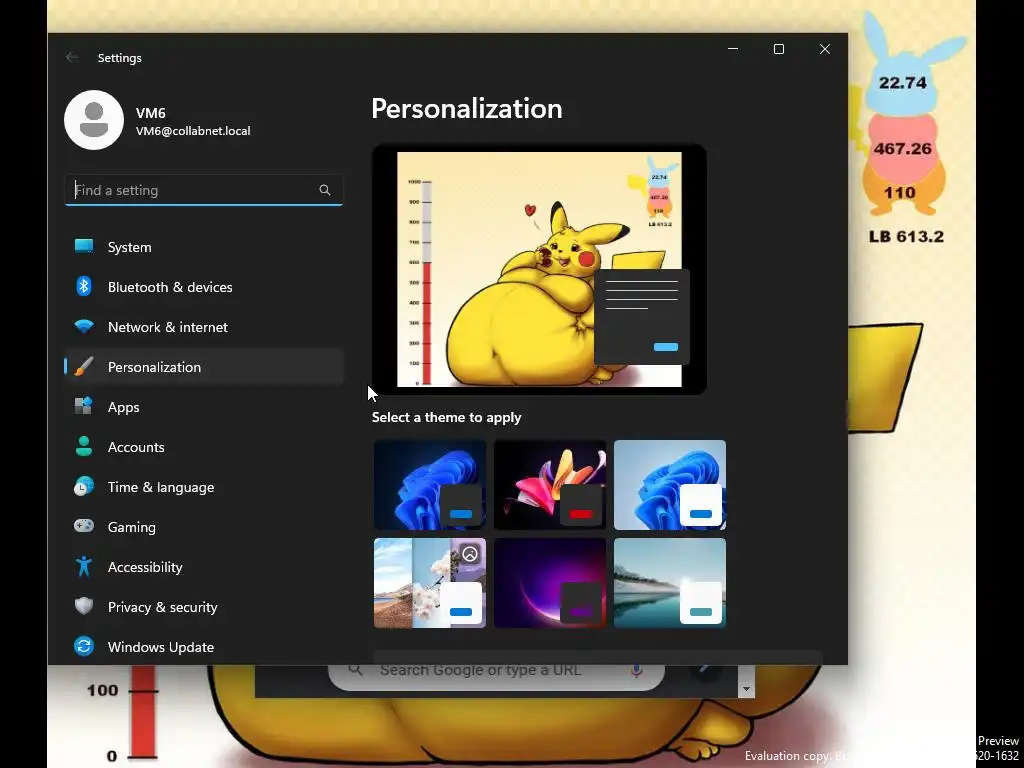Click the Personalization paintbrush icon
Viewport: 1024px width, 768px height.
84,366
